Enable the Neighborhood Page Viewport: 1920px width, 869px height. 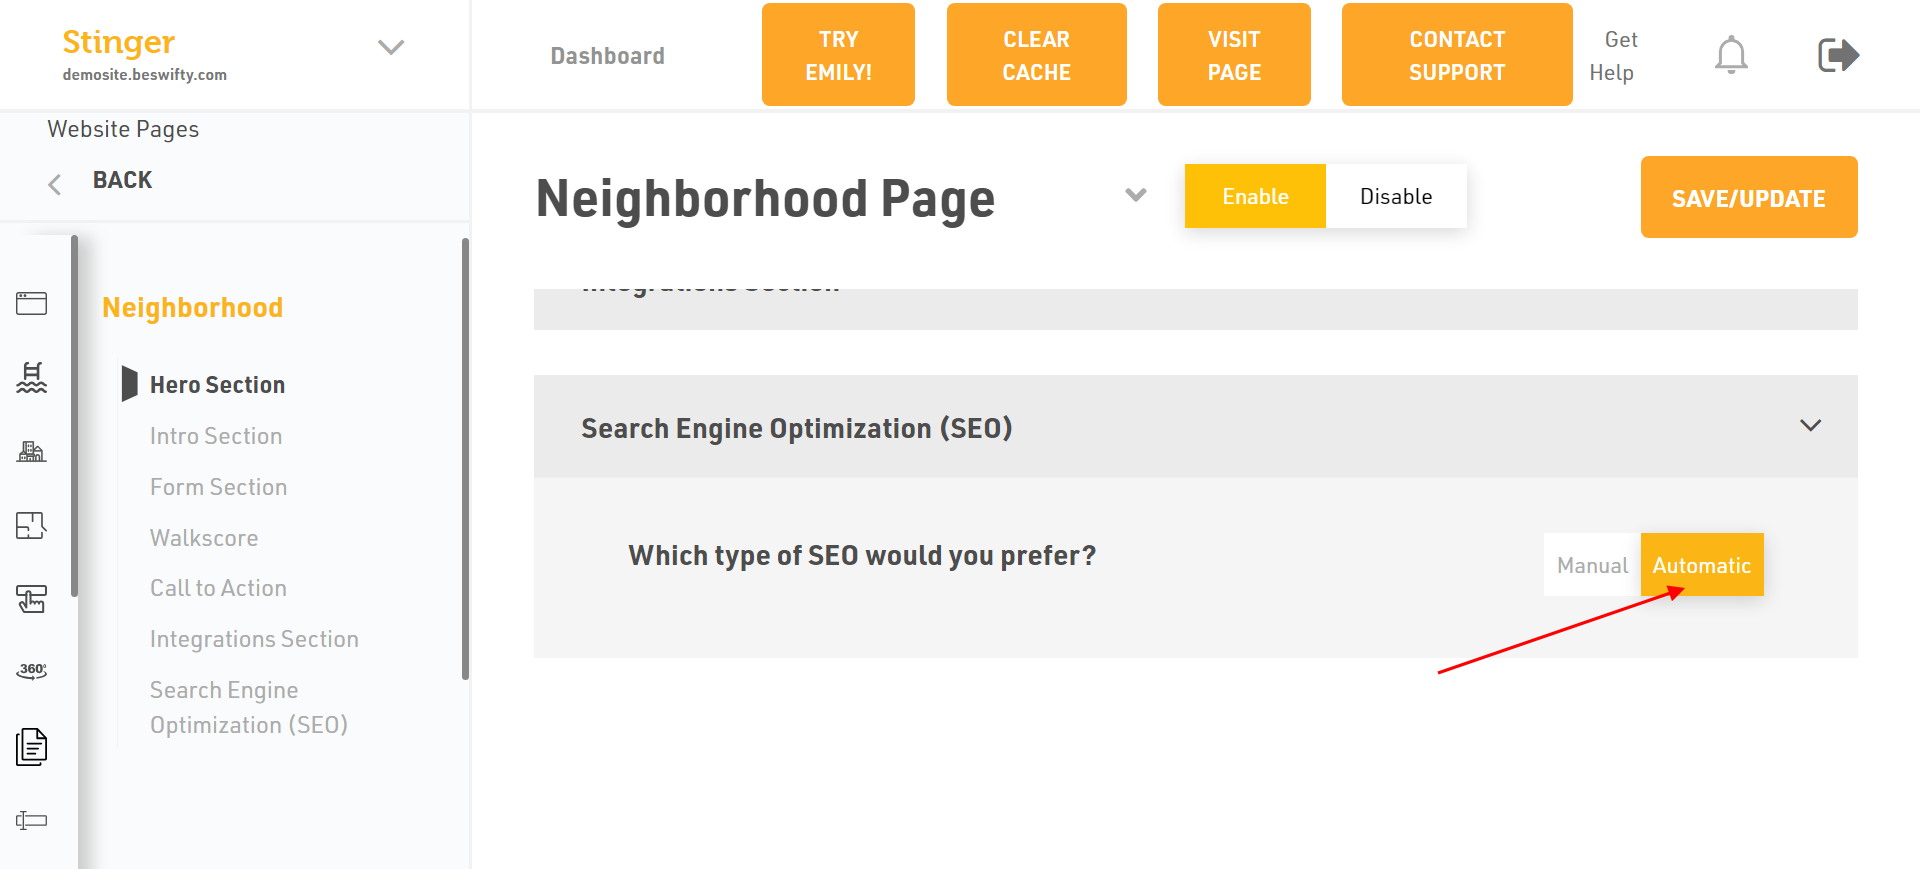1255,196
